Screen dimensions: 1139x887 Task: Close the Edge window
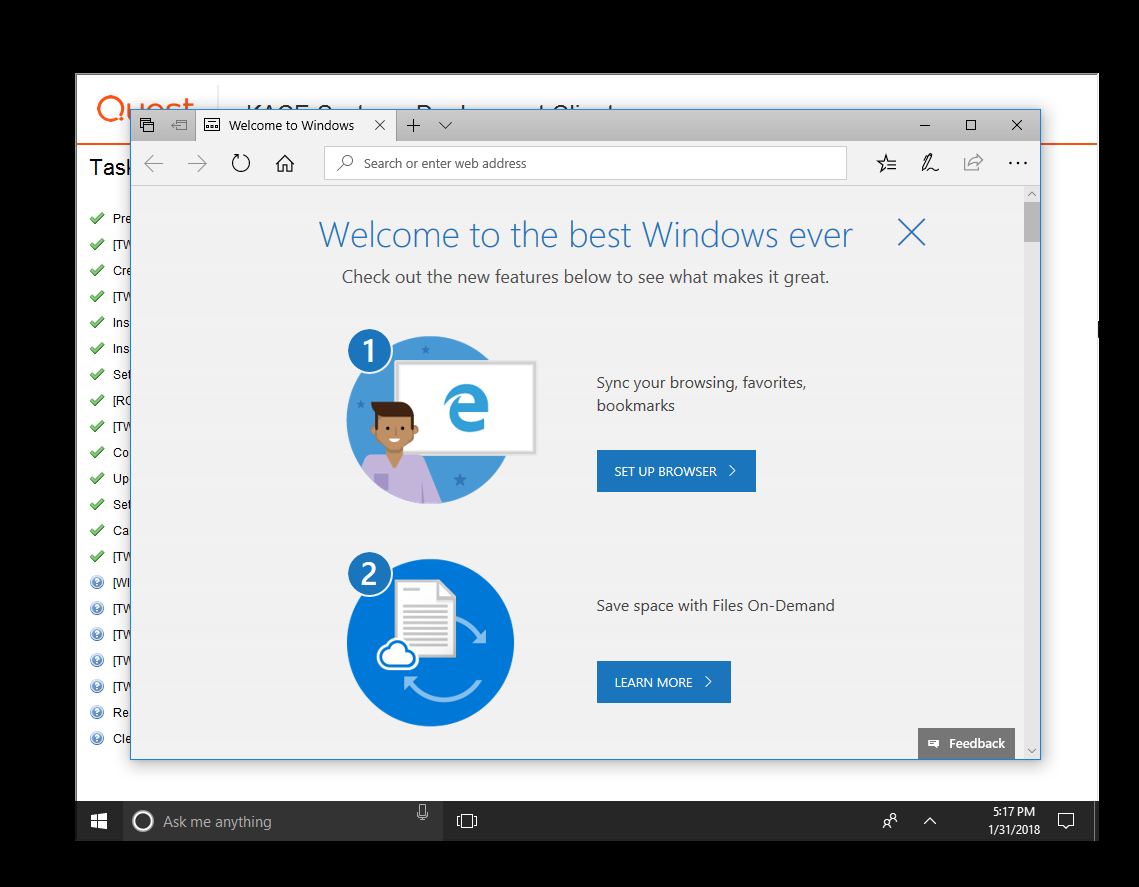(x=1017, y=125)
